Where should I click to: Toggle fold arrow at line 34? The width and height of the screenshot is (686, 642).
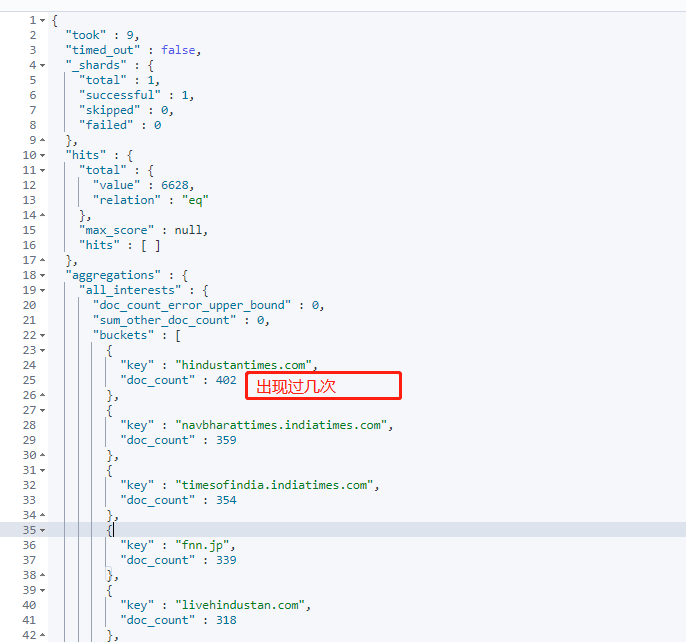click(42, 515)
